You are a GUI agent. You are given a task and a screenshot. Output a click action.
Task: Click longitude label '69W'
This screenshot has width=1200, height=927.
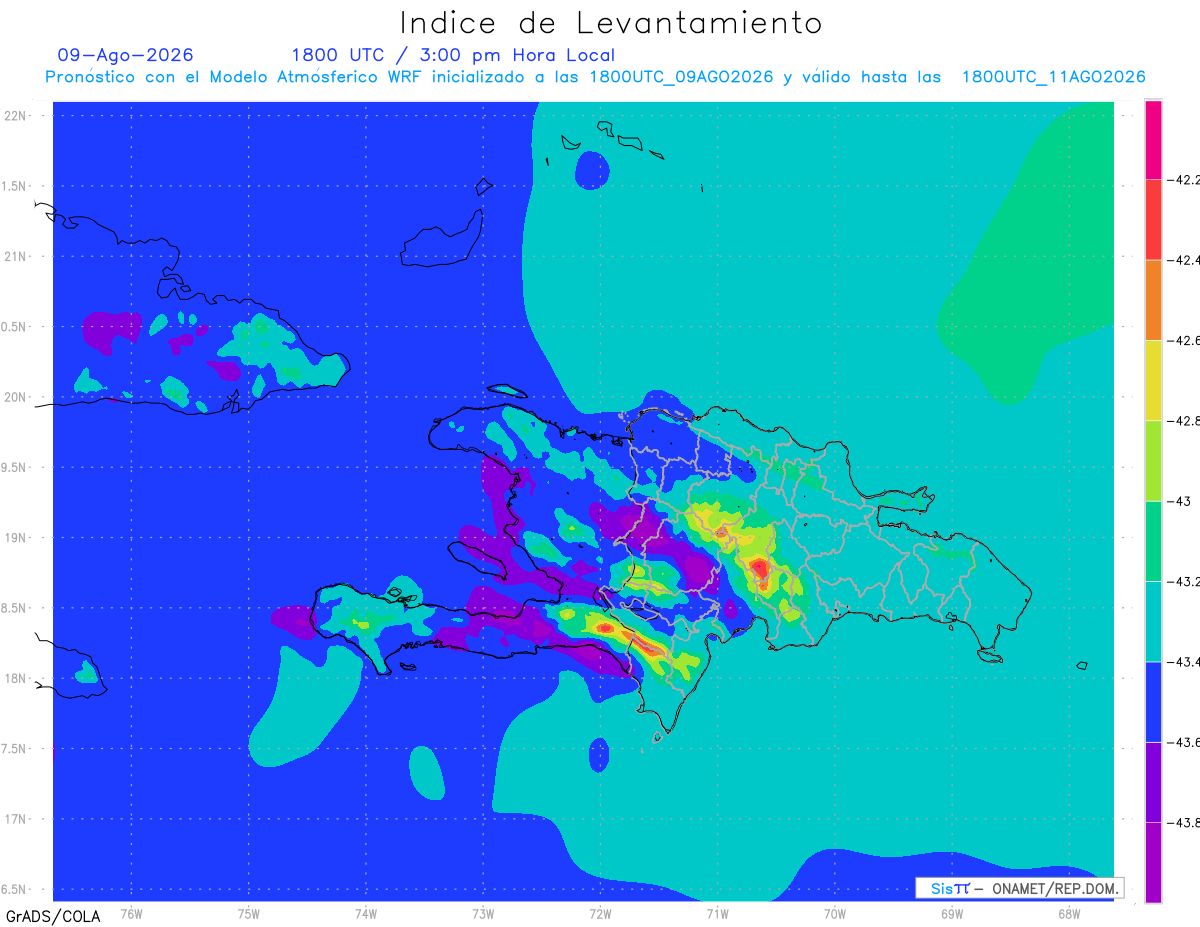point(952,914)
